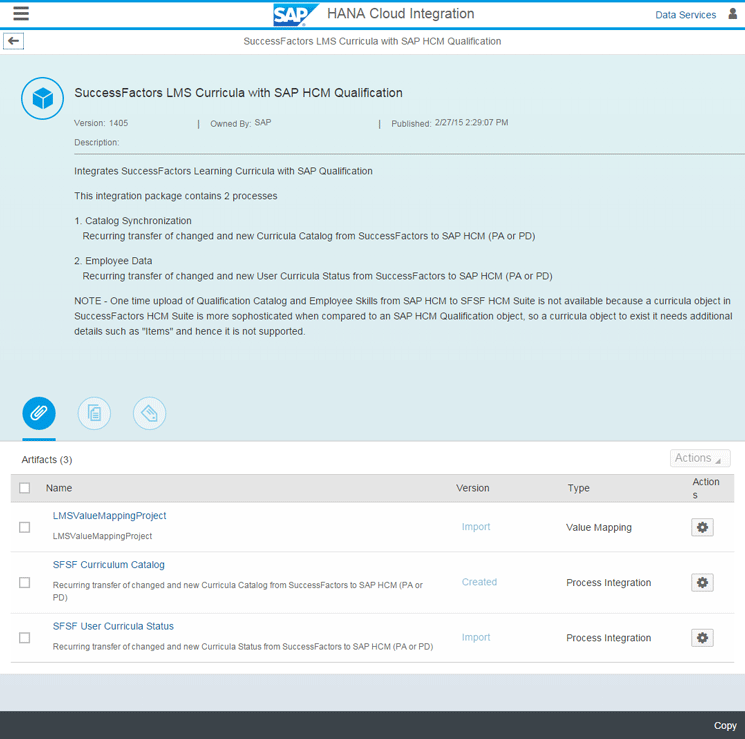745x739 pixels.
Task: Open the LMSValueMappingProject artifact link
Action: click(x=109, y=516)
